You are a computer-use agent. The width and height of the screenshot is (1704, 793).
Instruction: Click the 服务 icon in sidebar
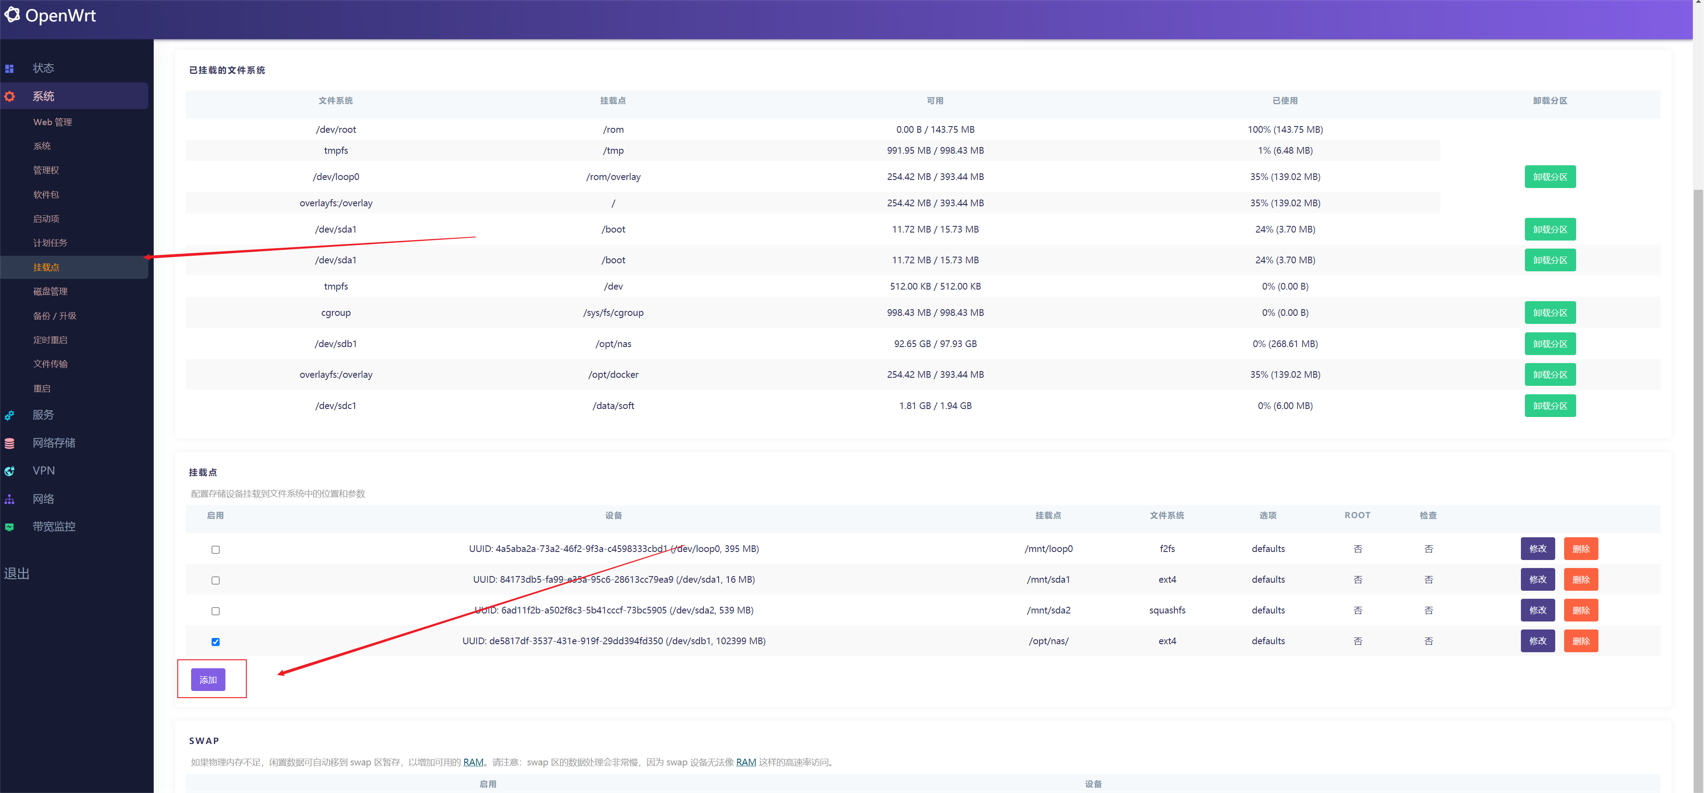[10, 415]
